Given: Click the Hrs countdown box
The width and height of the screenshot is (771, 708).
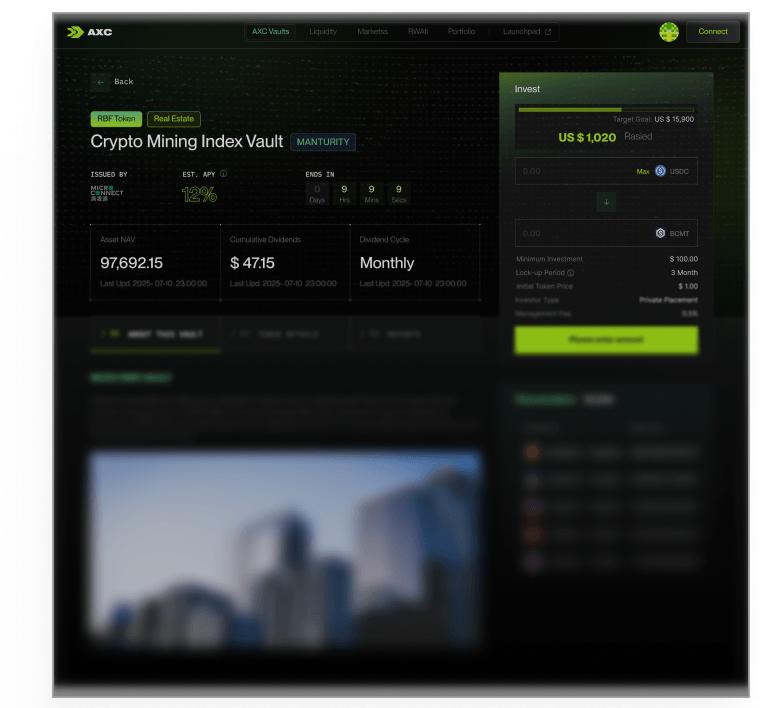Looking at the screenshot, I should point(344,194).
